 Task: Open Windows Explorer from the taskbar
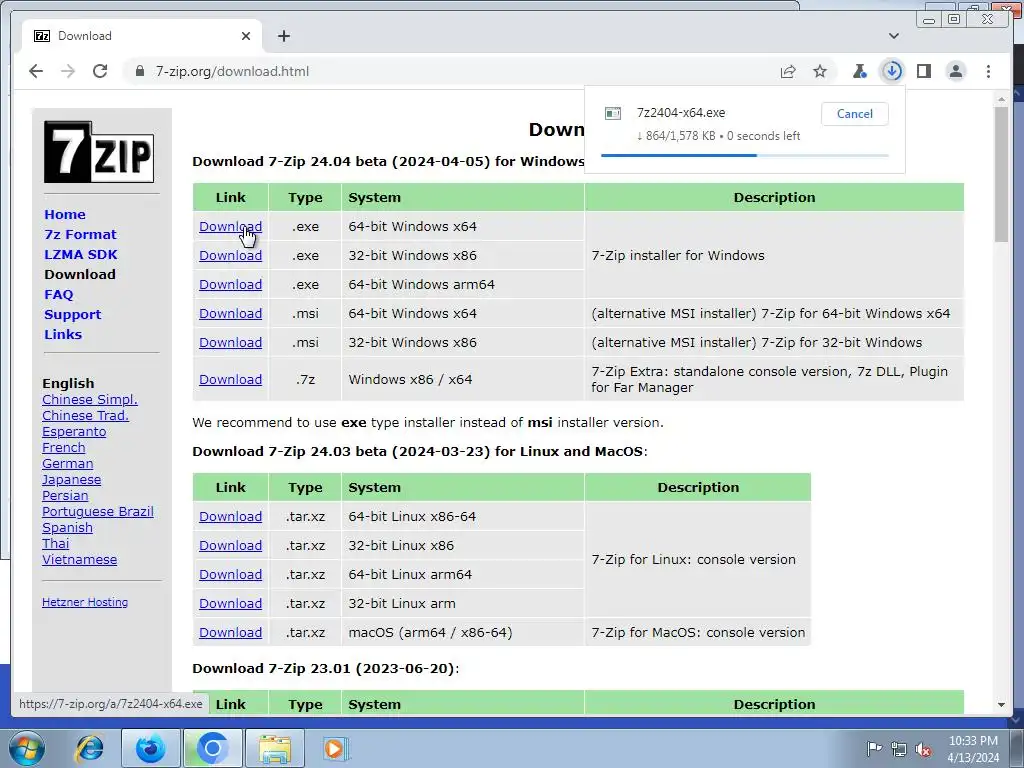coord(275,748)
